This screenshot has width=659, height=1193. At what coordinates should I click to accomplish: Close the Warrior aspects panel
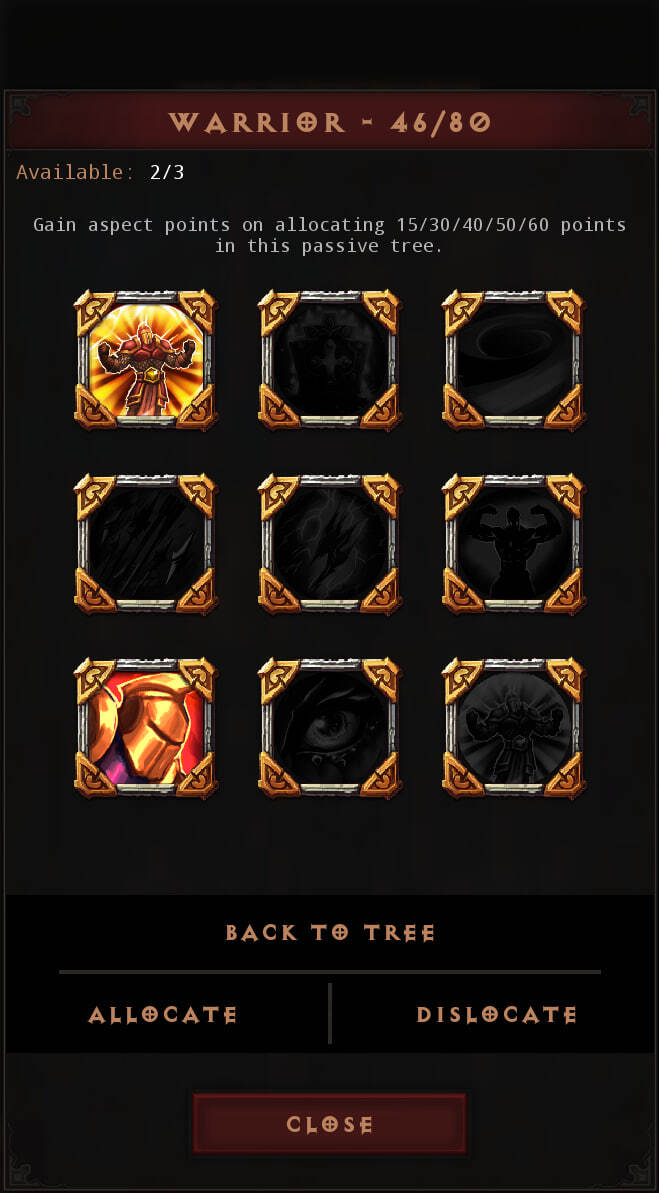click(x=330, y=1125)
